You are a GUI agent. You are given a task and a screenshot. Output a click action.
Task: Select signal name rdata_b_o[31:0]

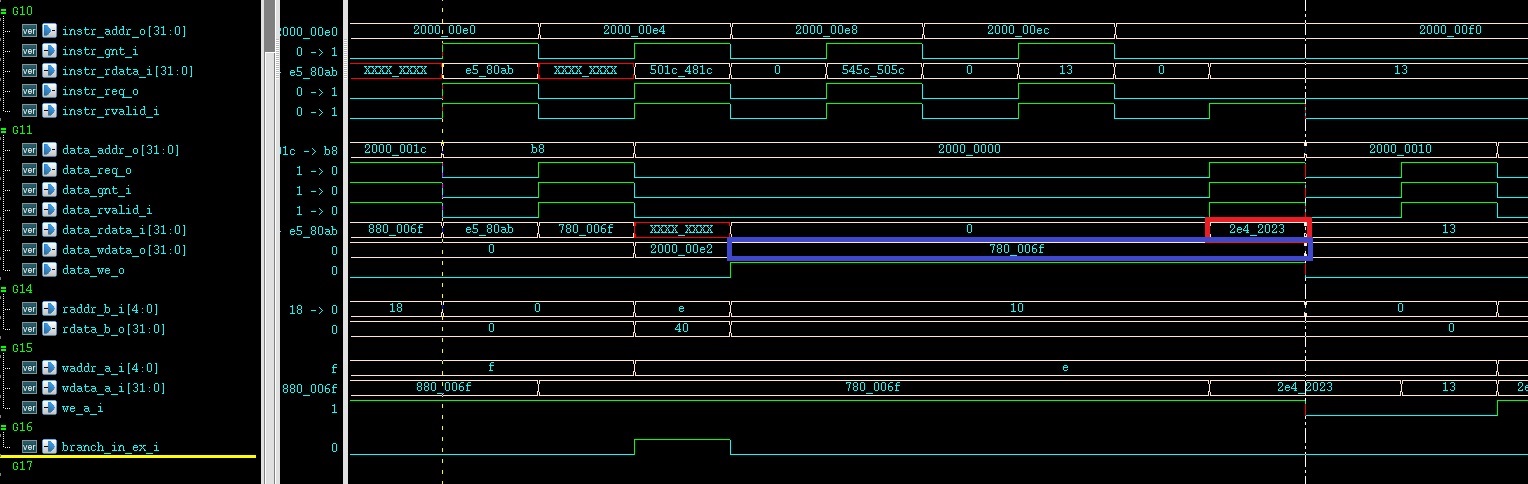click(x=114, y=329)
